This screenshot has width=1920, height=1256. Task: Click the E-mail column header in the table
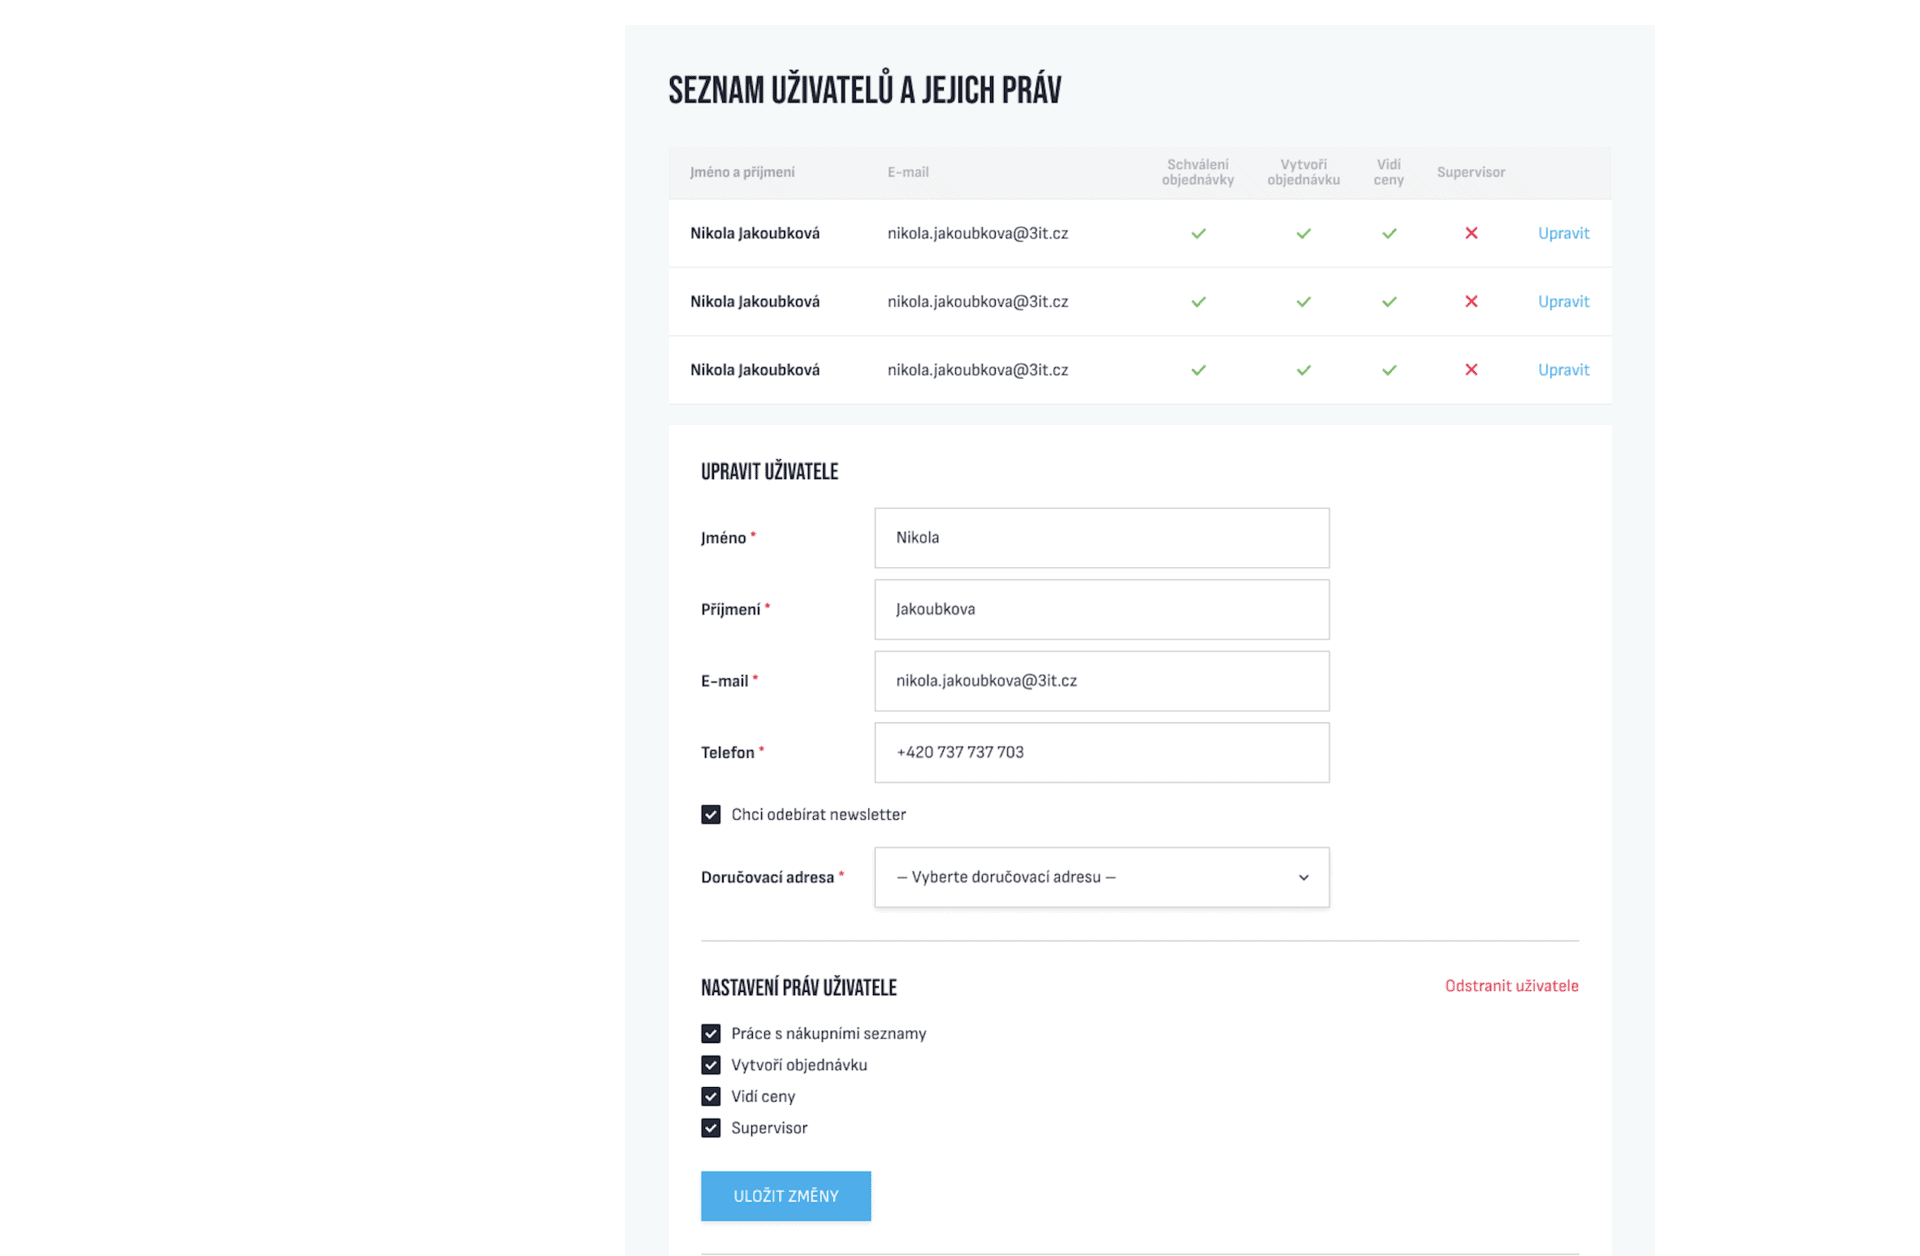(908, 172)
